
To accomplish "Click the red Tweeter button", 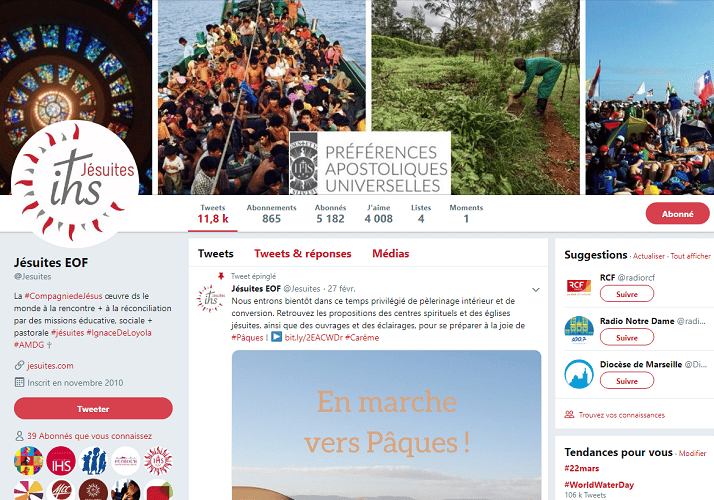I will (93, 408).
